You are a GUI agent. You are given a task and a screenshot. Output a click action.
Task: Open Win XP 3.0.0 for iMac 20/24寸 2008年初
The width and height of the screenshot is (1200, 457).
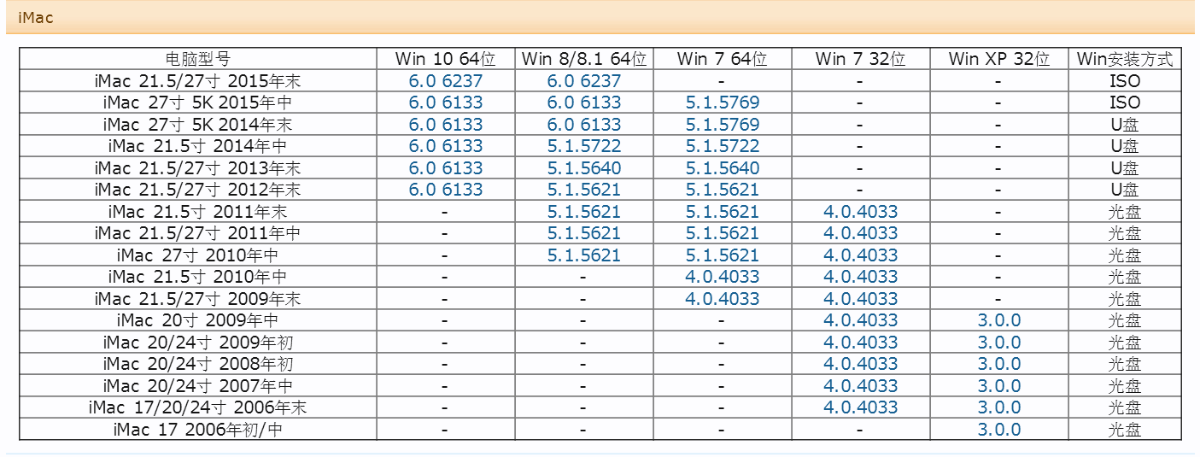tap(999, 364)
